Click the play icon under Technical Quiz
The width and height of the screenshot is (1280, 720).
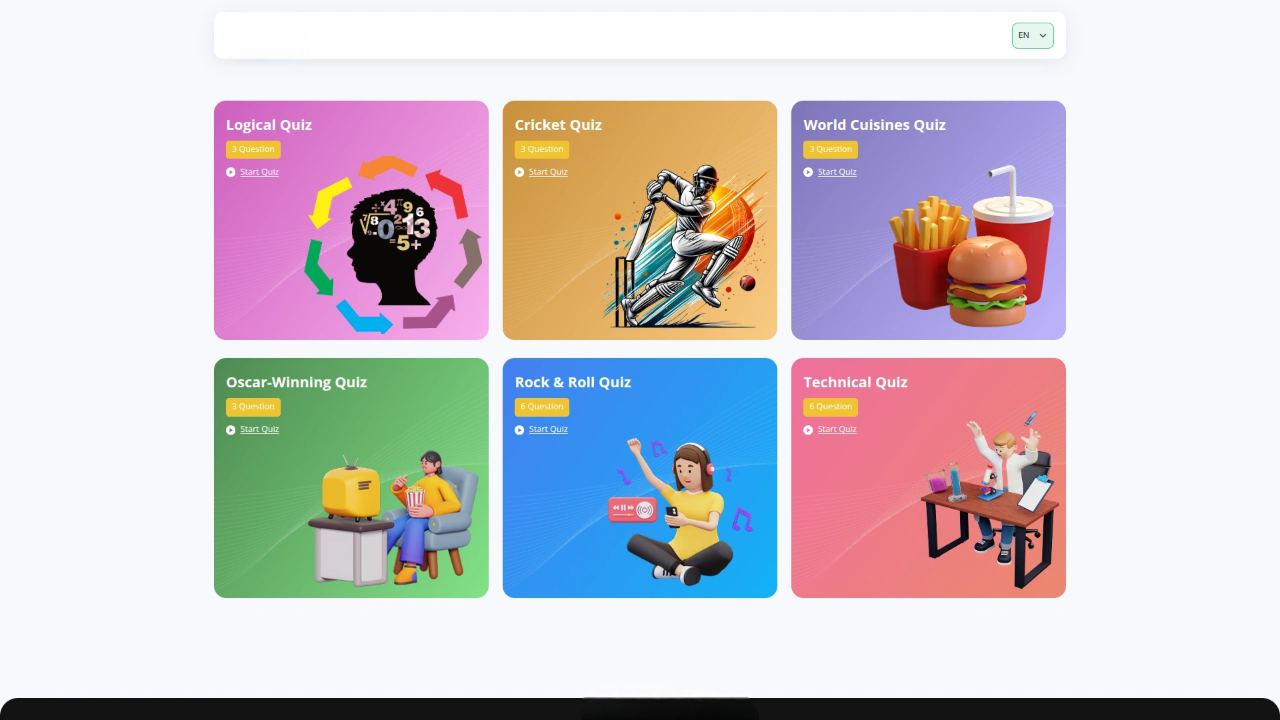coord(808,430)
